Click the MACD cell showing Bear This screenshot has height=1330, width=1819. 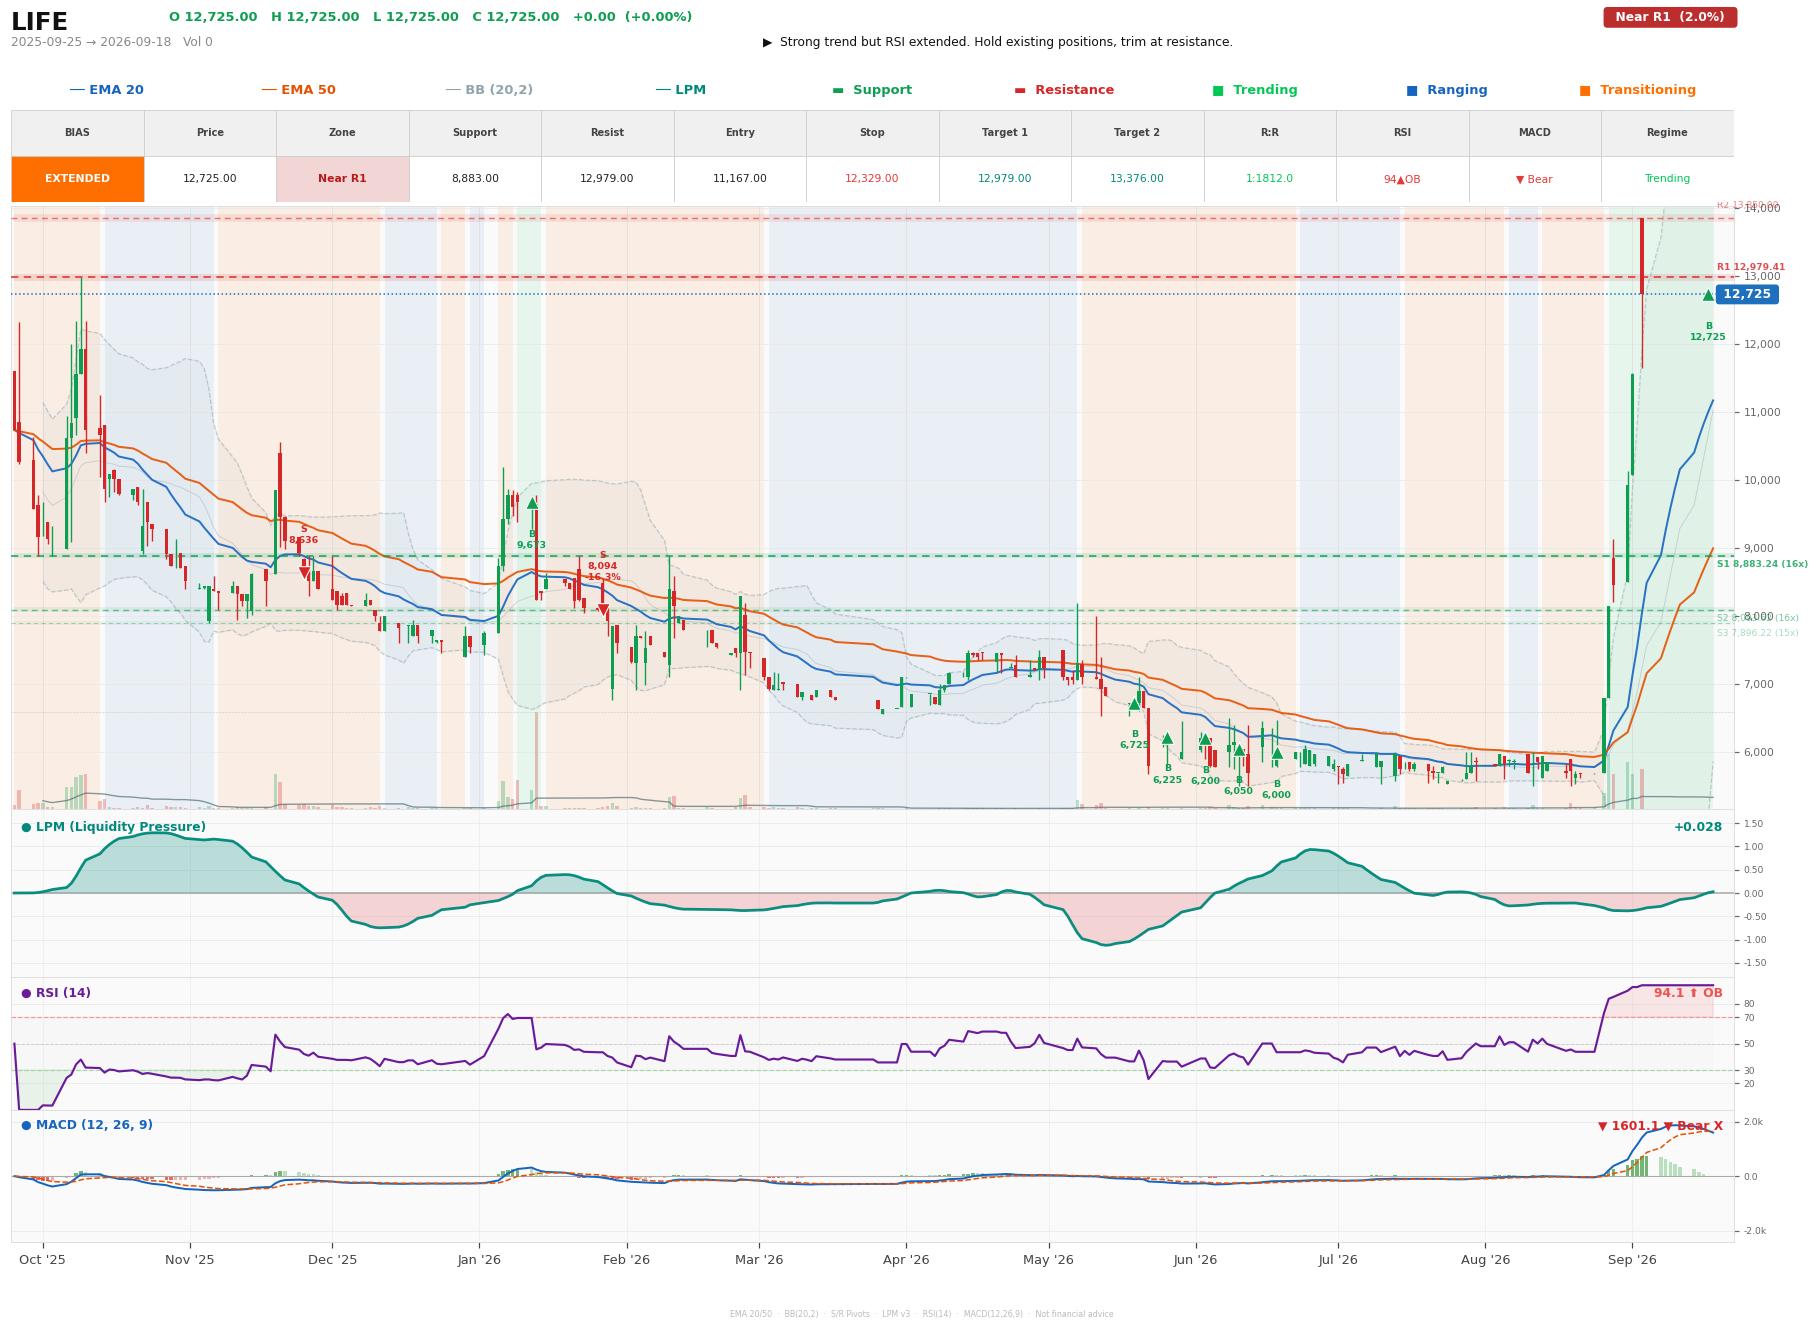tap(1535, 179)
